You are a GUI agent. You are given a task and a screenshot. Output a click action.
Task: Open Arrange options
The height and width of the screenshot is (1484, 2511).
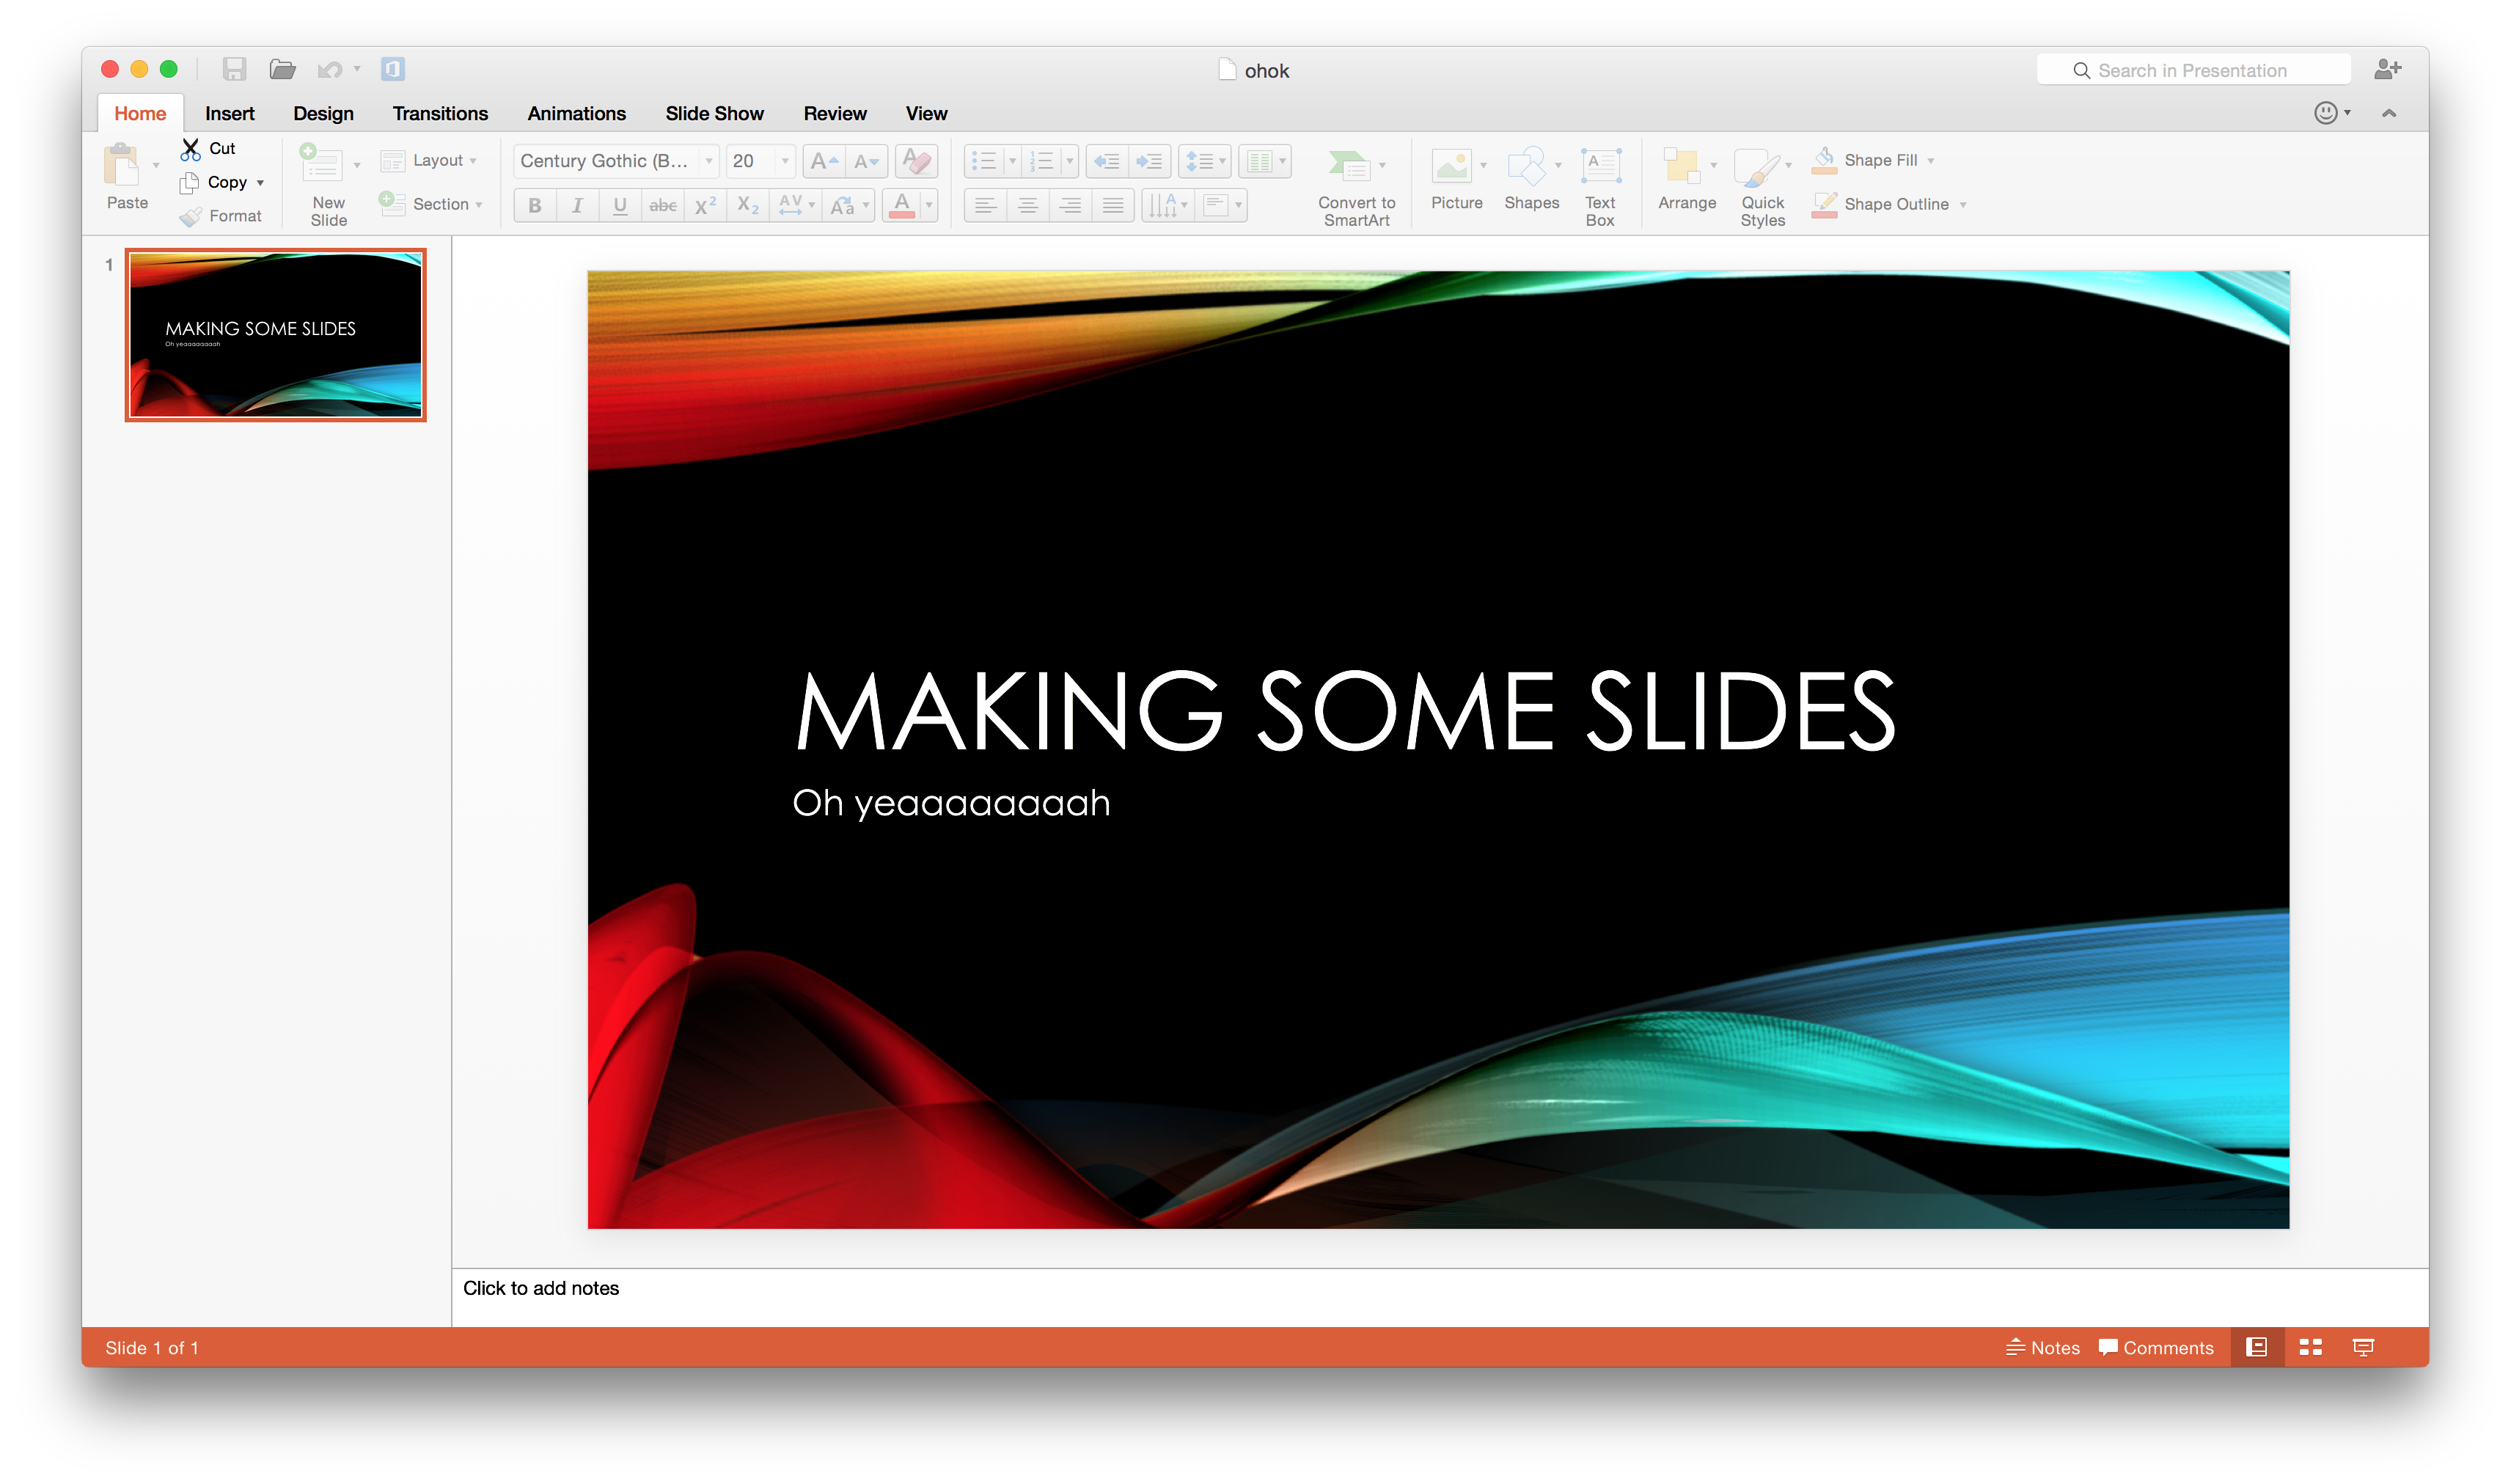(1686, 180)
